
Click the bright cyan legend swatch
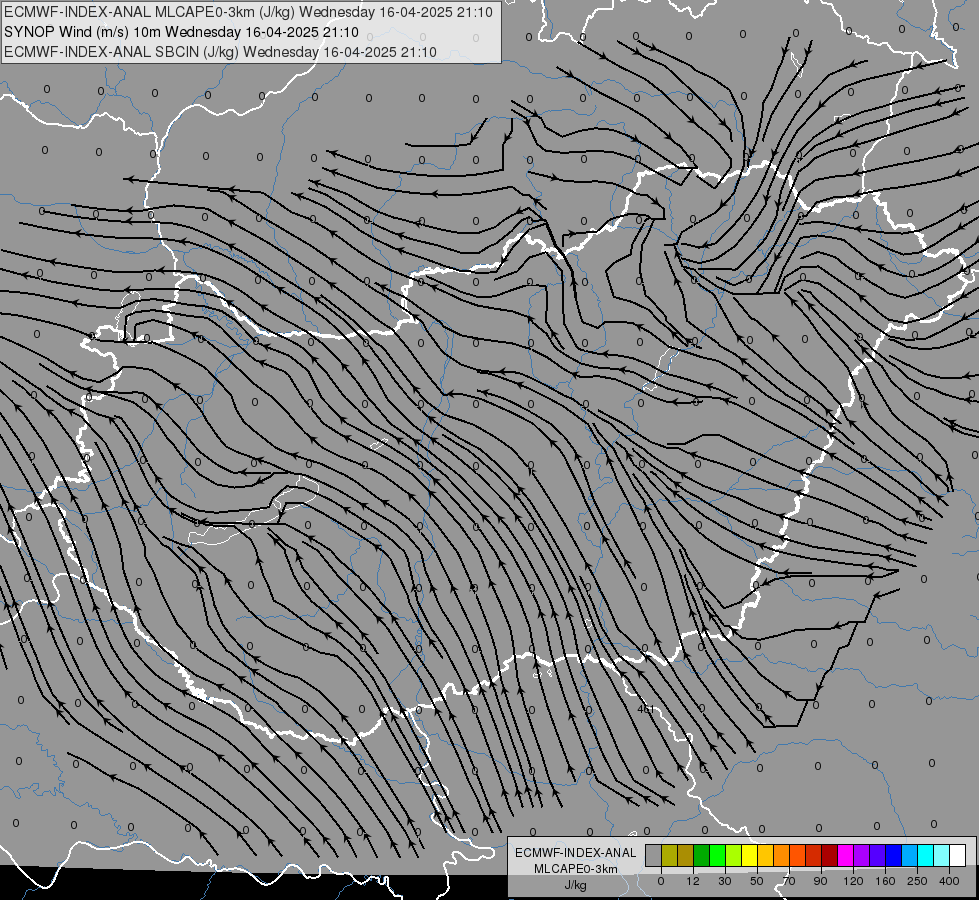927,855
